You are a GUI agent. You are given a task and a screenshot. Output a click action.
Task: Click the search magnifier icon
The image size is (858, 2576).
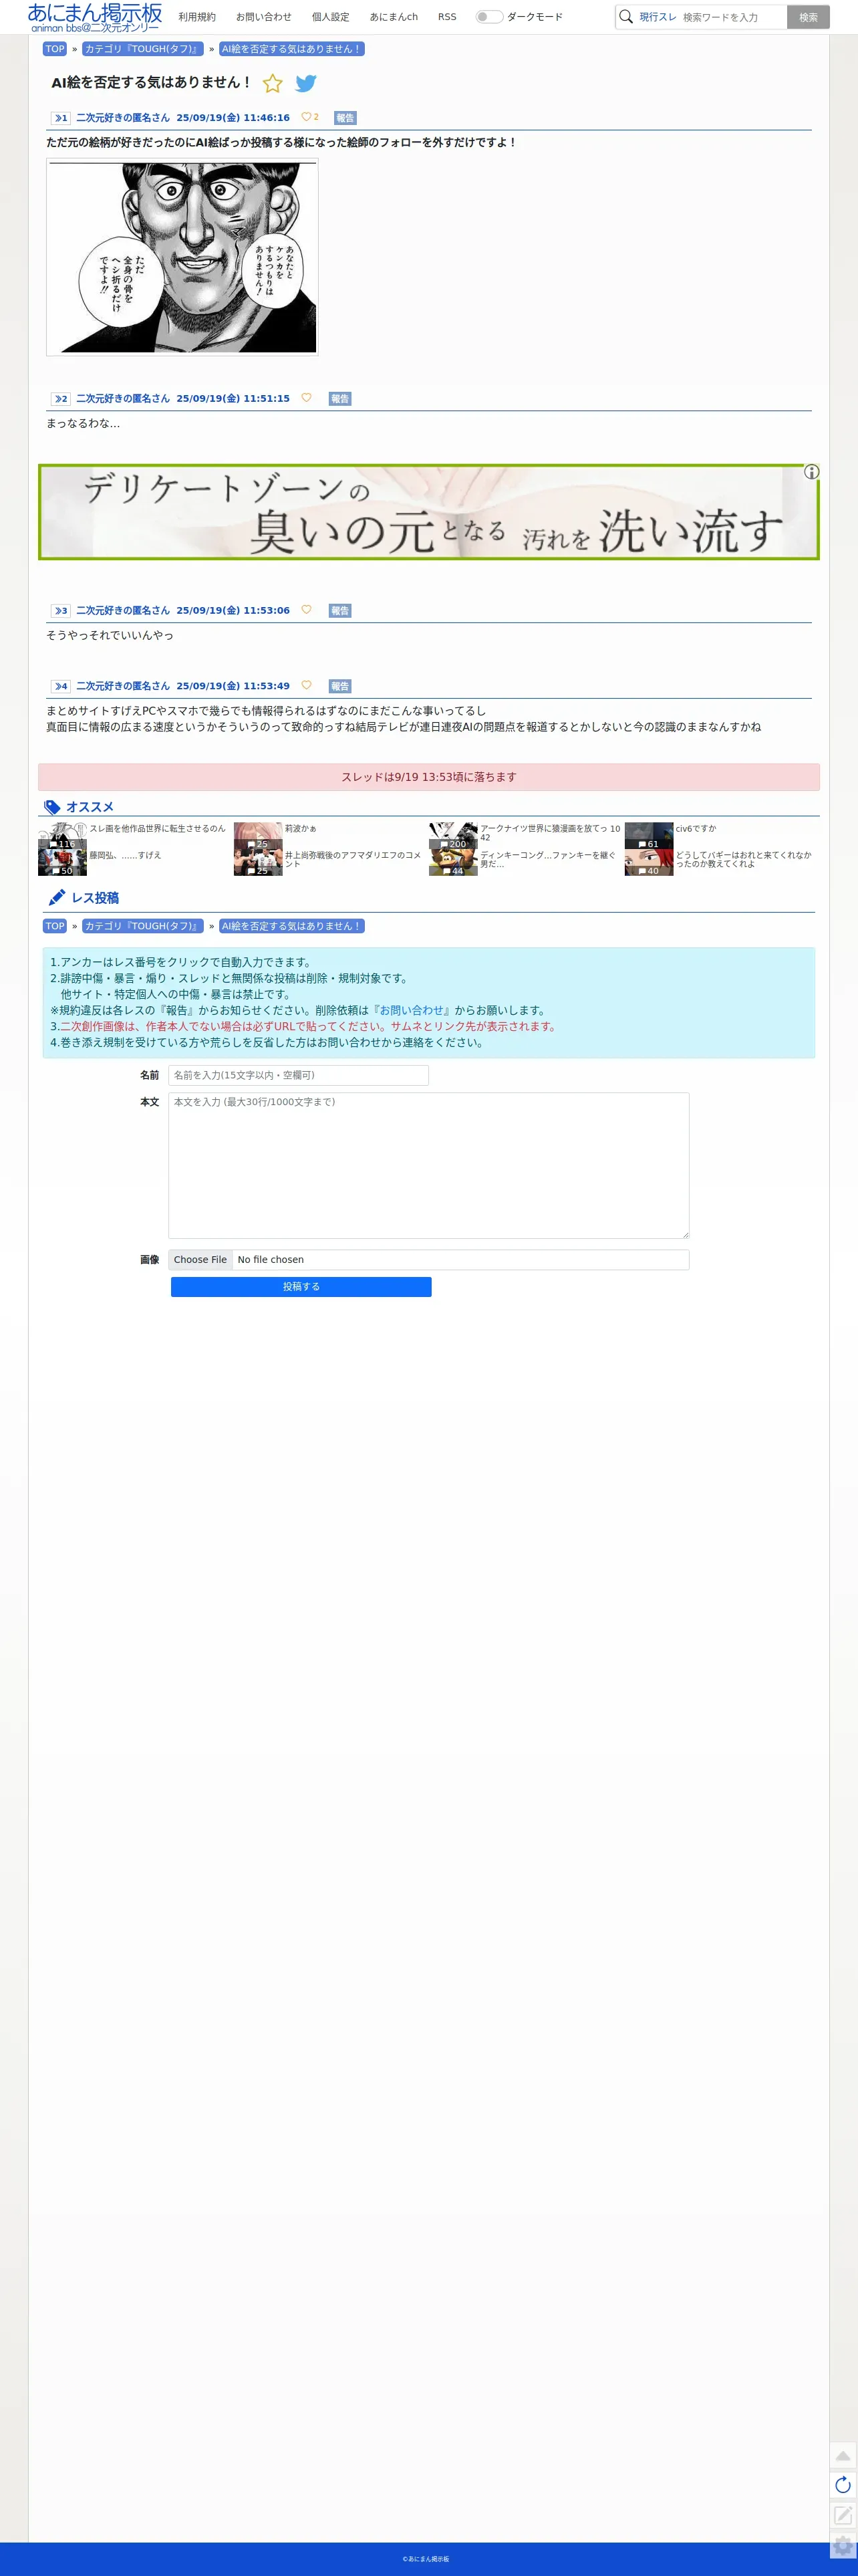click(626, 17)
